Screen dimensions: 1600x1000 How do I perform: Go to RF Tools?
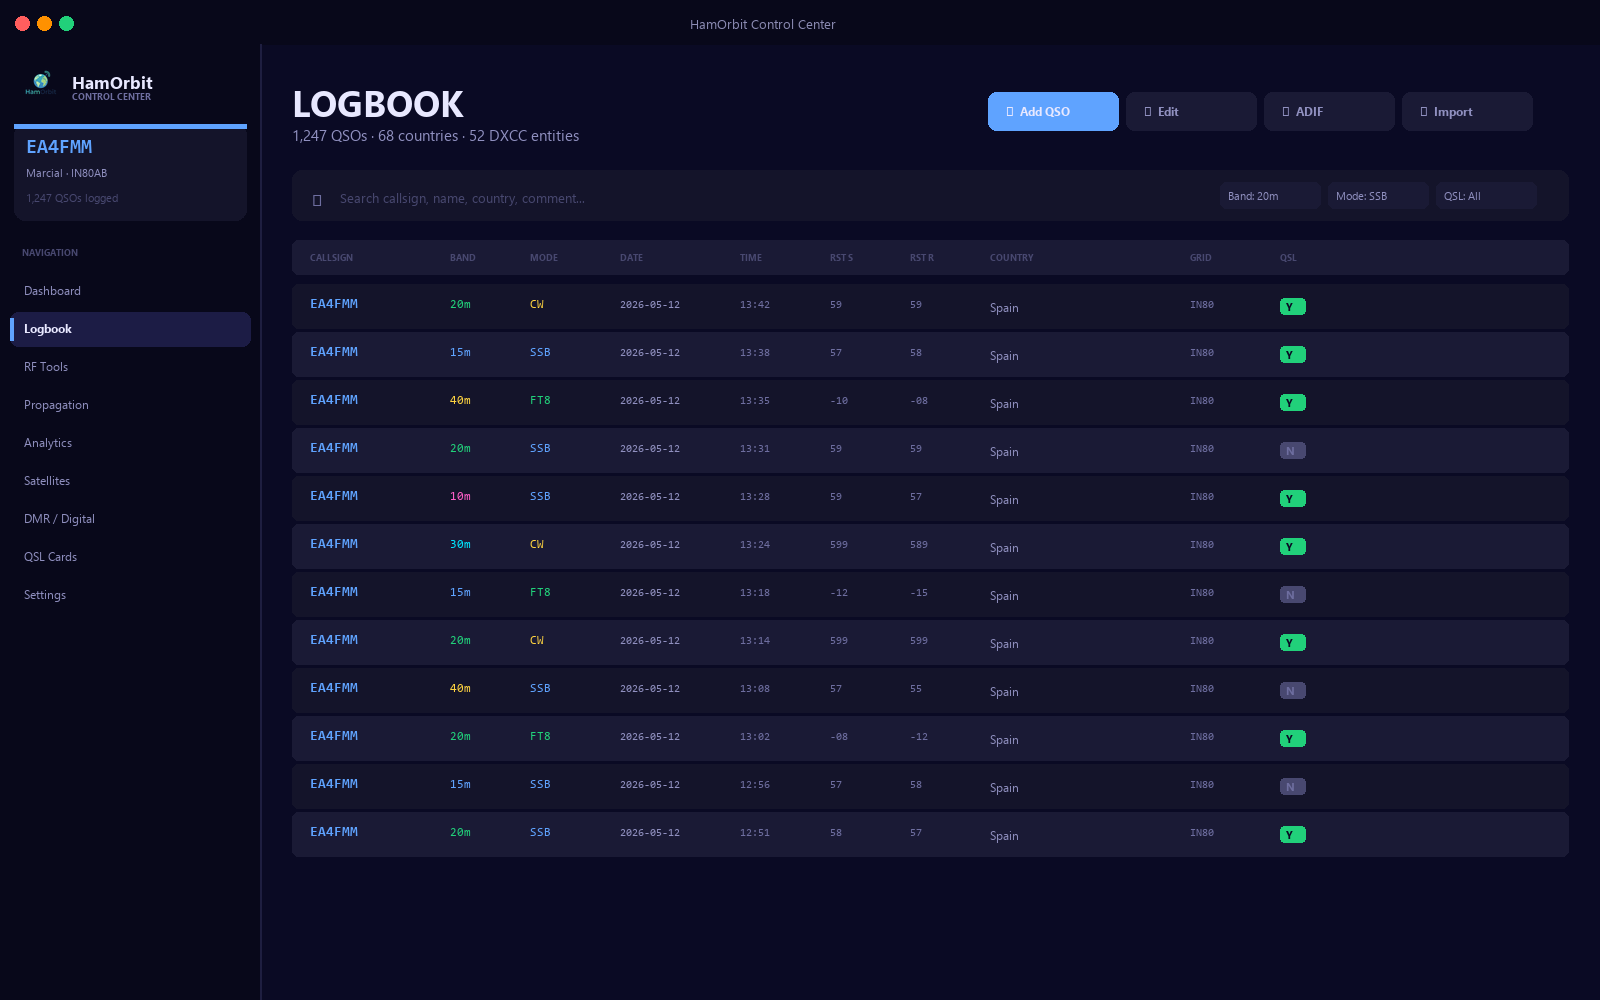pyautogui.click(x=130, y=367)
